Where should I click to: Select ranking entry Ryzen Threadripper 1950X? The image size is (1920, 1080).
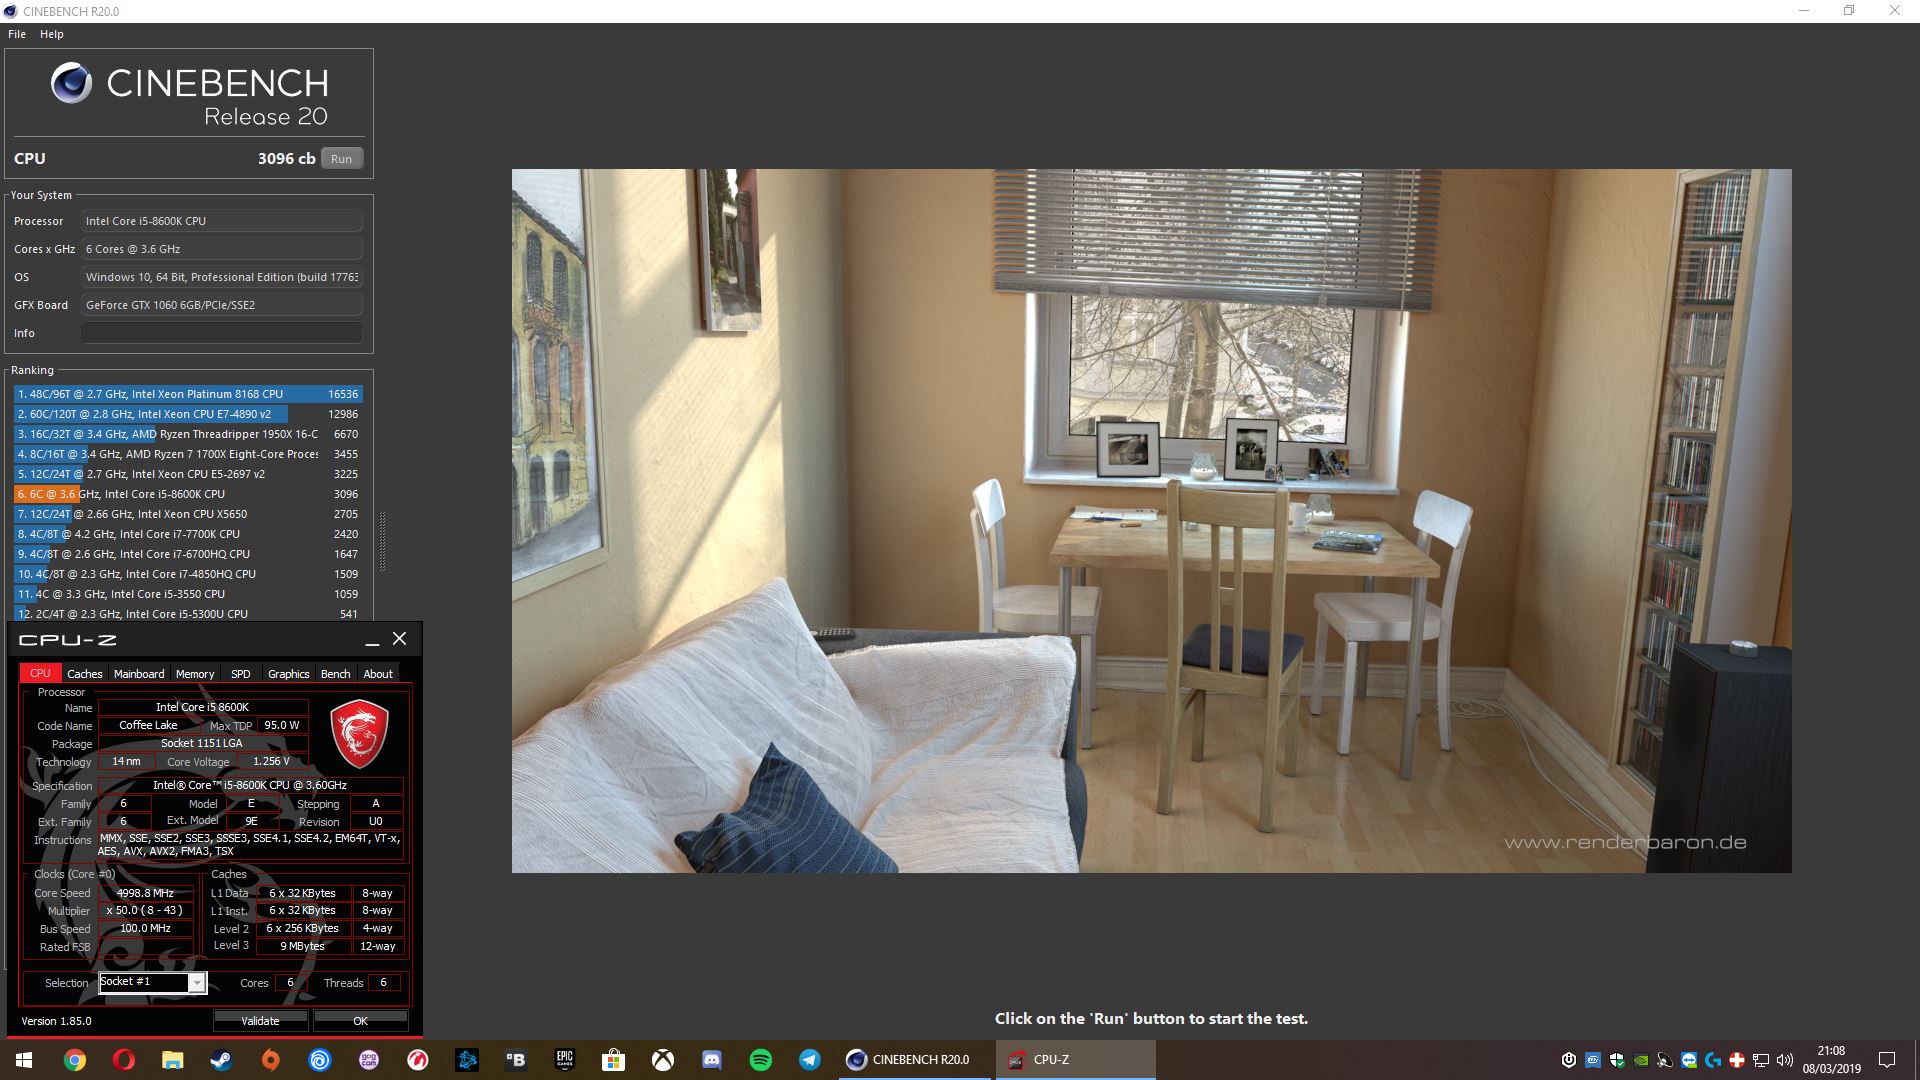click(x=188, y=434)
